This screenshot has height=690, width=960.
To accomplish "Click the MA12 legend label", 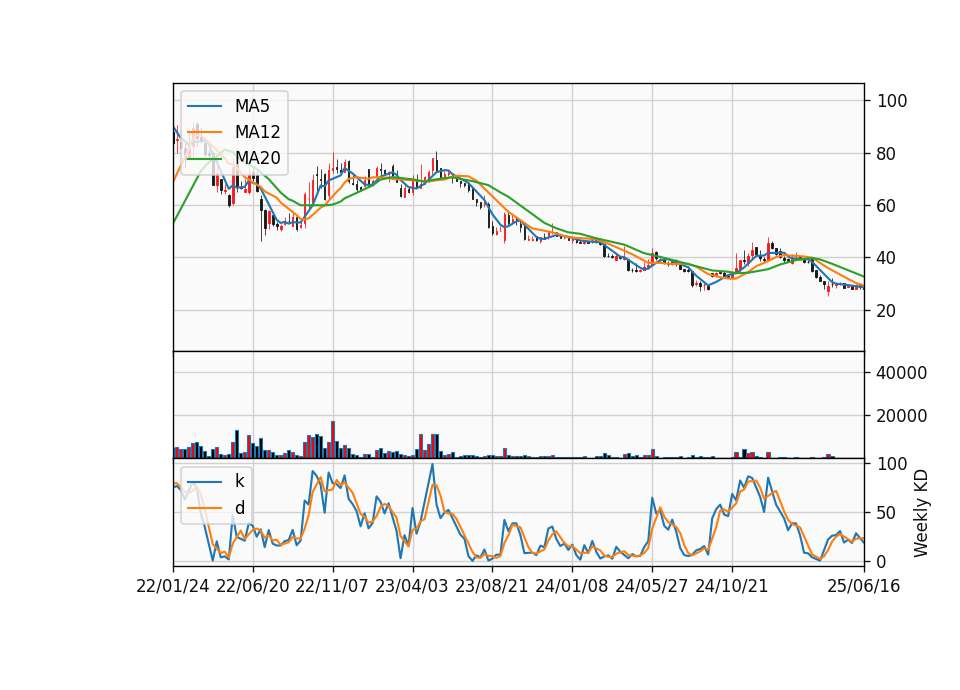I will pyautogui.click(x=257, y=132).
